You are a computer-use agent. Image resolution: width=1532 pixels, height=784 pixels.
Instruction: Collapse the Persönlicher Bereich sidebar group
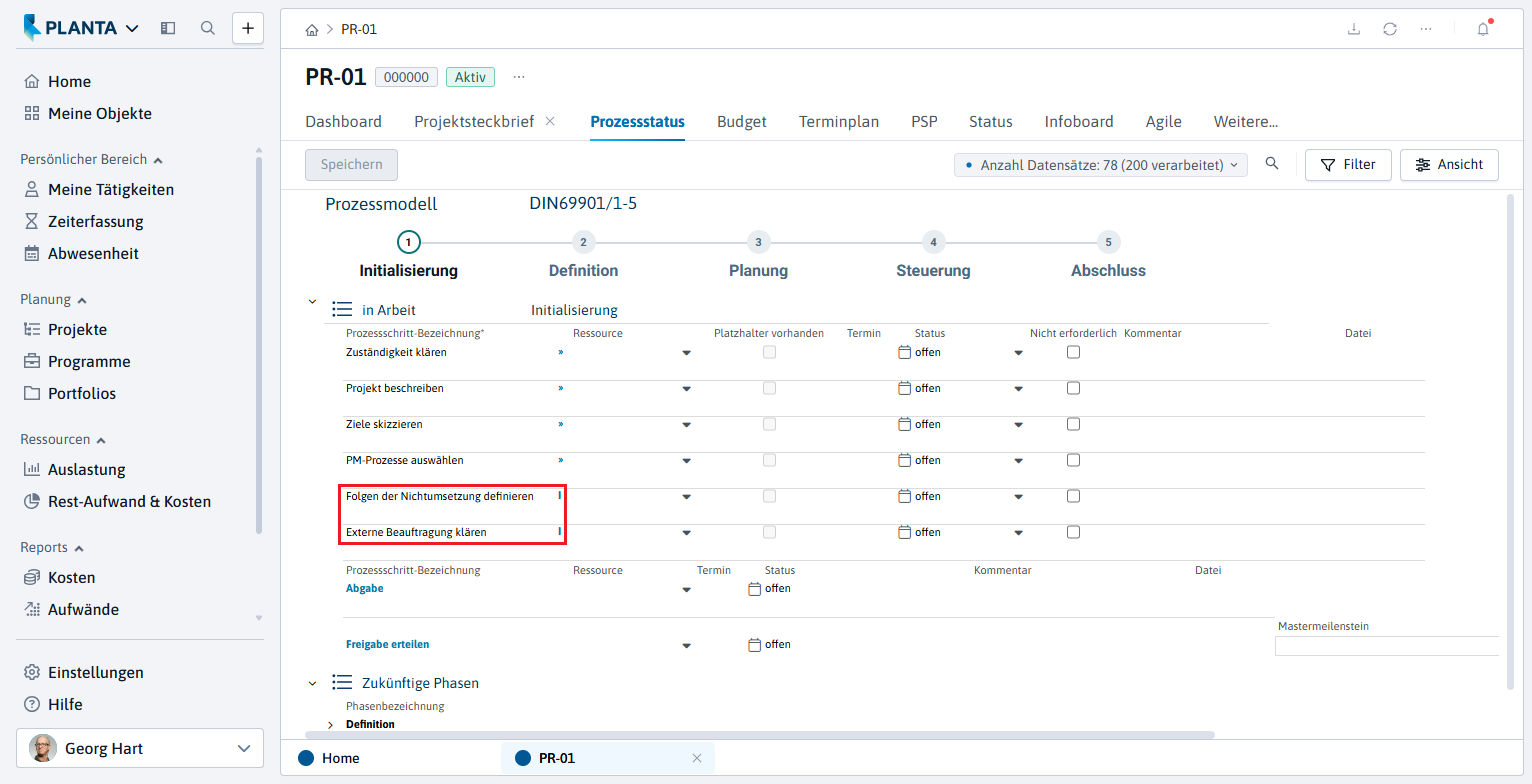(x=92, y=159)
